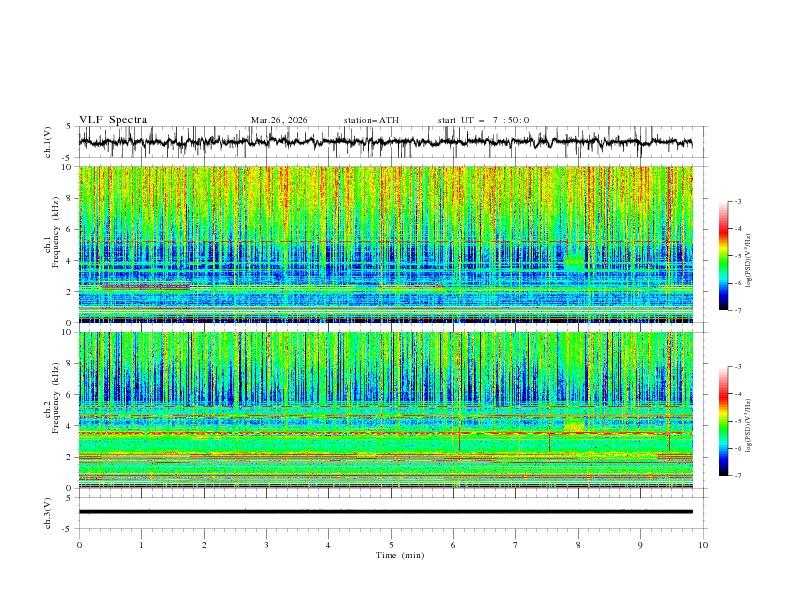Screen dimensions: 792x612
Task: Click inside the ch.2 spectrogram panel
Action: [x=385, y=410]
